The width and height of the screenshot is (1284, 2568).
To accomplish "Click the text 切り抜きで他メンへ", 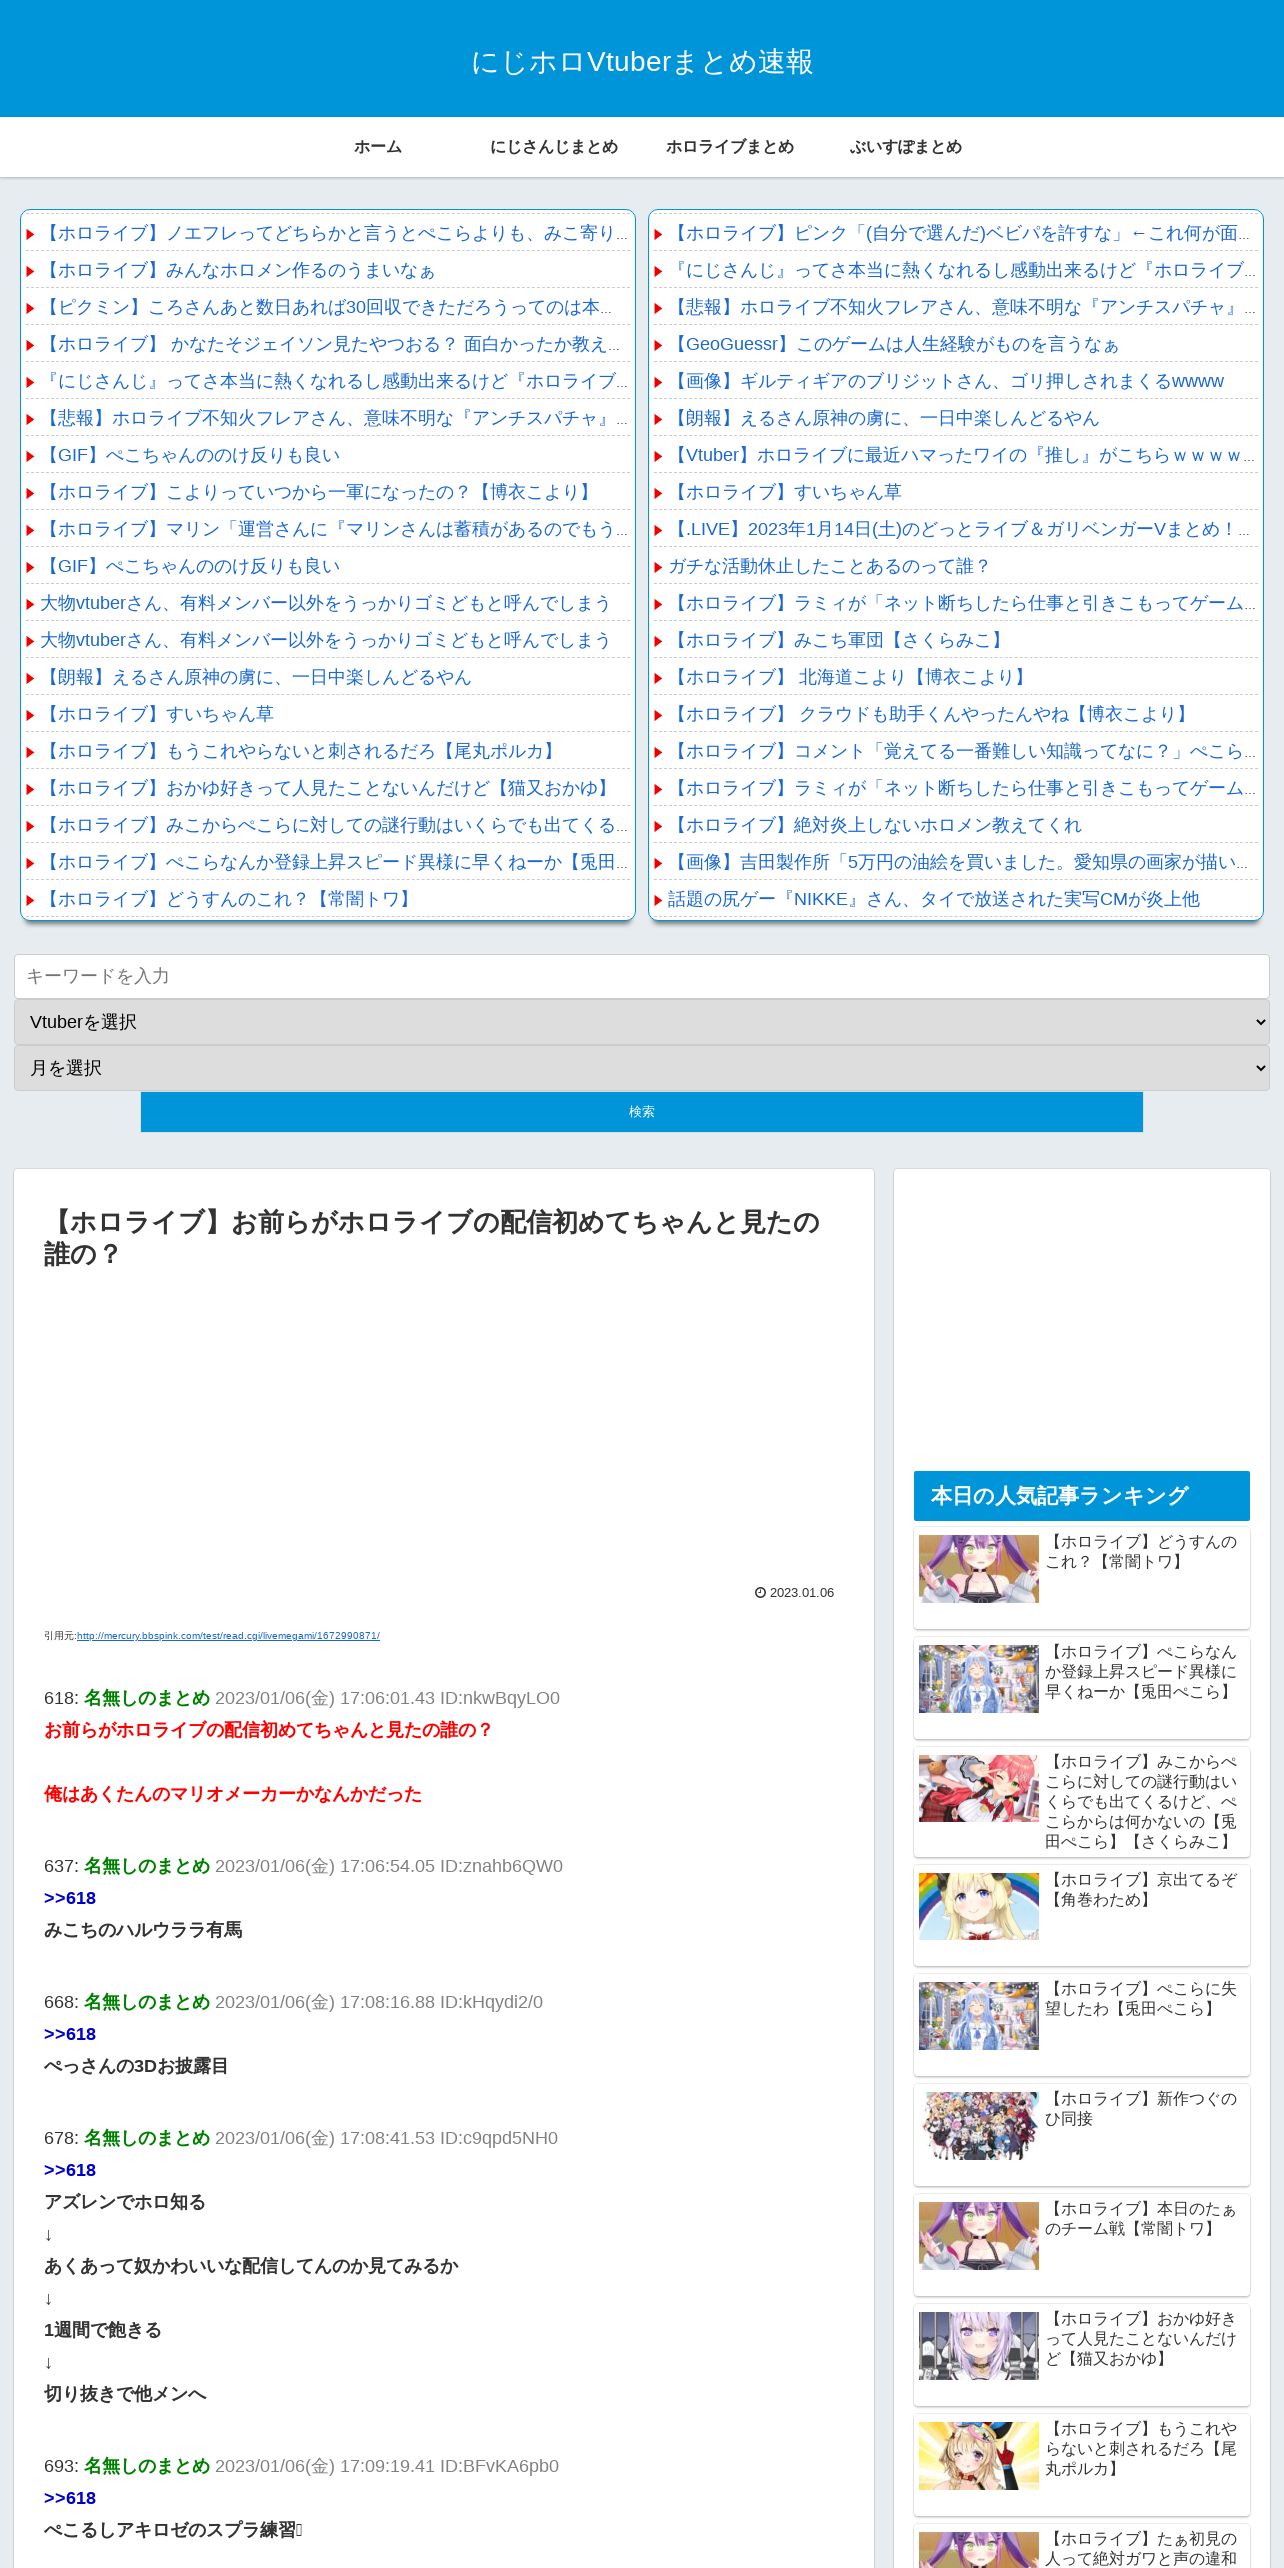I will [125, 2394].
